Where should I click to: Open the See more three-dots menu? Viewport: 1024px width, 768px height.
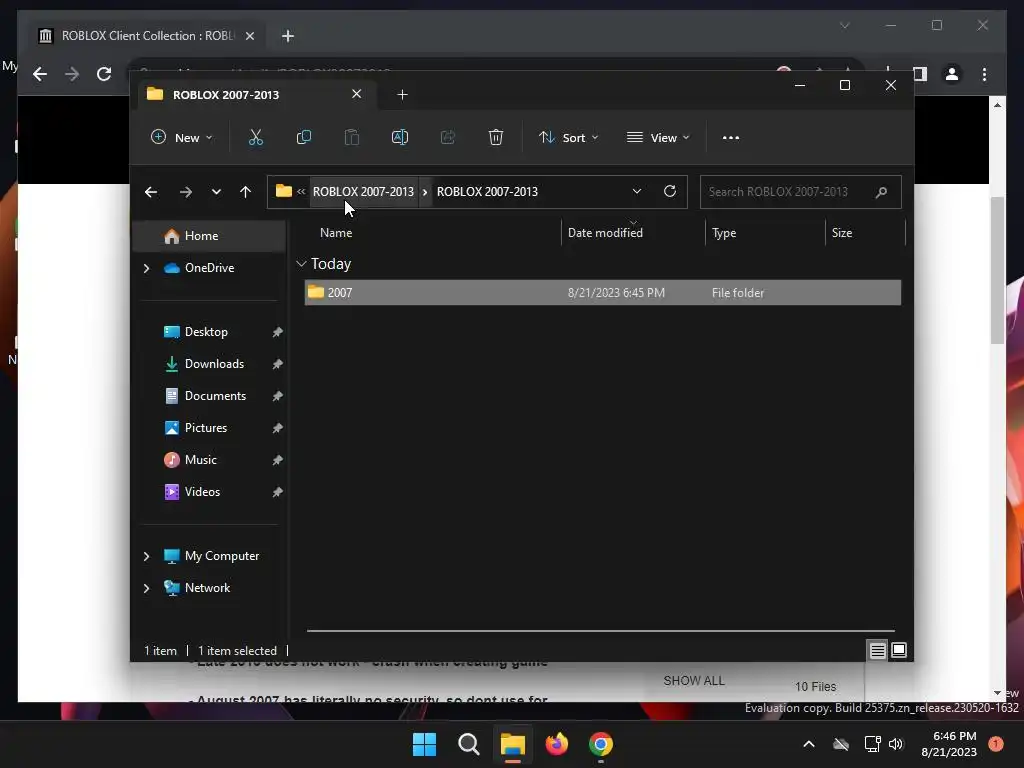[x=731, y=138]
